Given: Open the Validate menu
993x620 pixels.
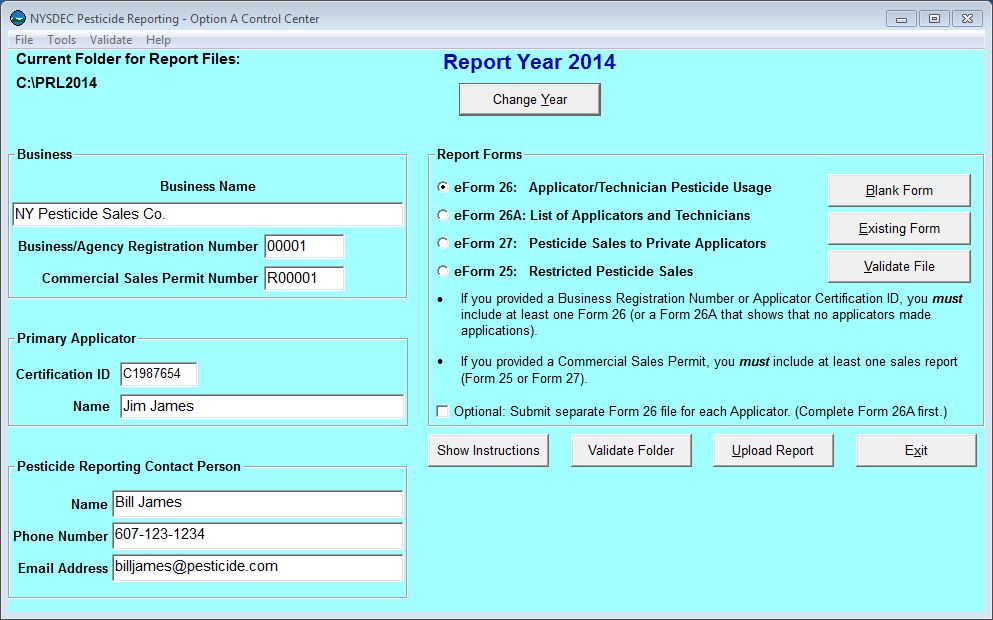Looking at the screenshot, I should point(110,40).
